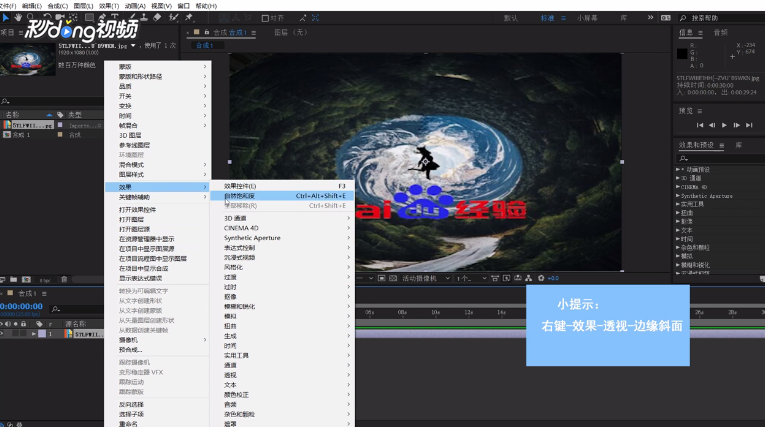Open the view layout '1个' dropdown

coord(471,278)
